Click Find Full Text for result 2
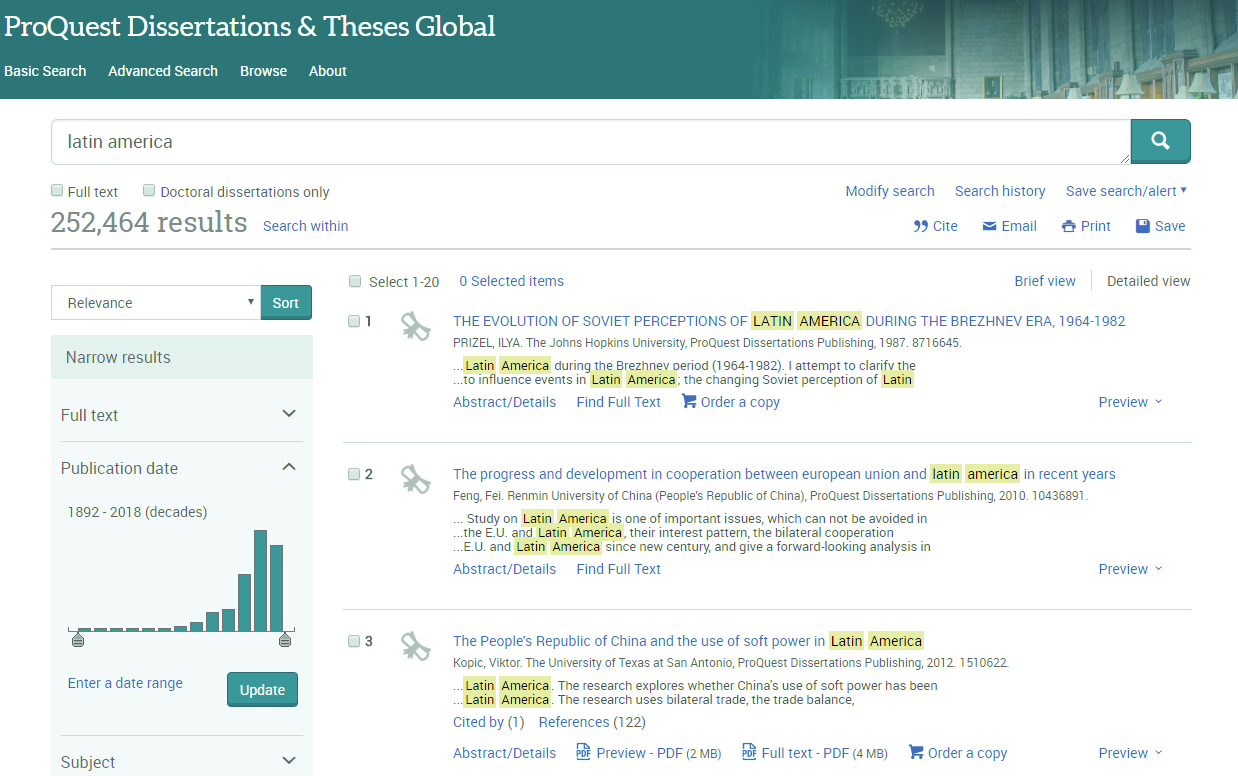 pos(618,569)
